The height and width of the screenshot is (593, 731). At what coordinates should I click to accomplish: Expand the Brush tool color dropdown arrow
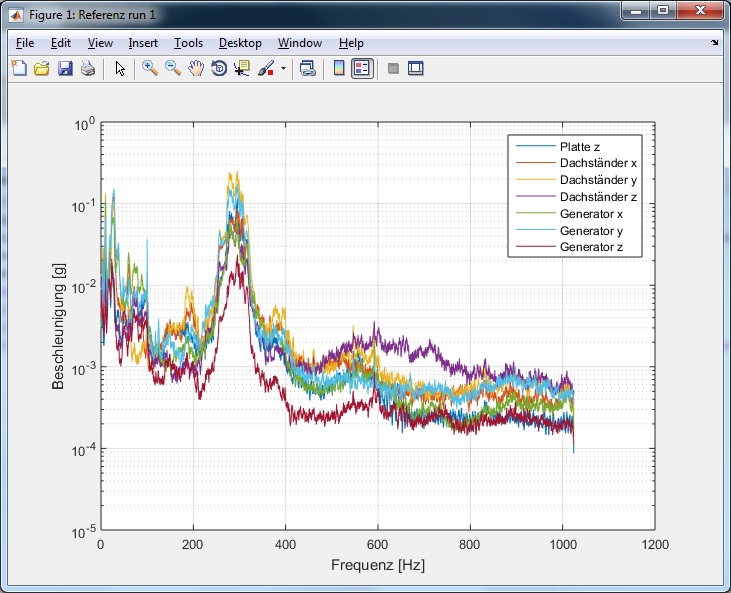(x=283, y=69)
